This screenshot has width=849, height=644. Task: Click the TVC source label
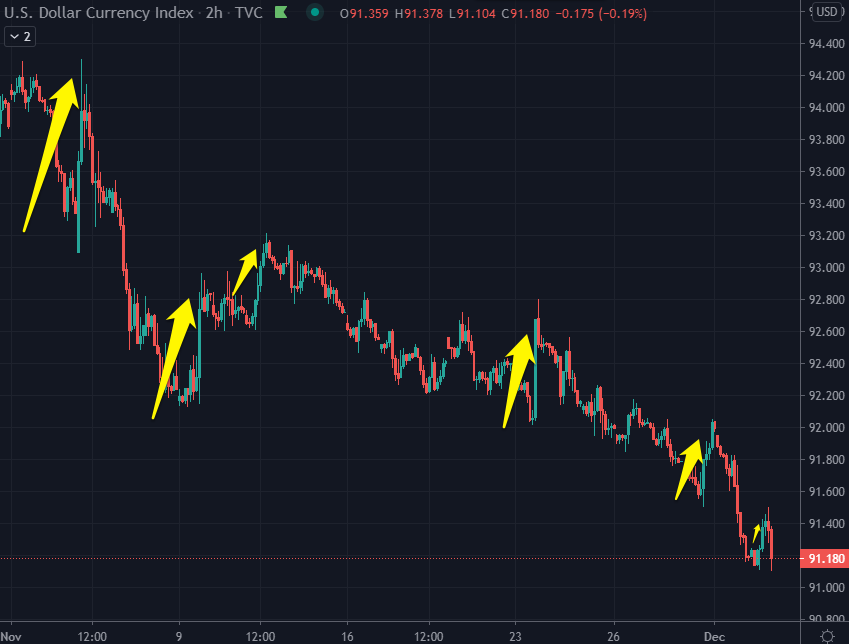pos(249,12)
